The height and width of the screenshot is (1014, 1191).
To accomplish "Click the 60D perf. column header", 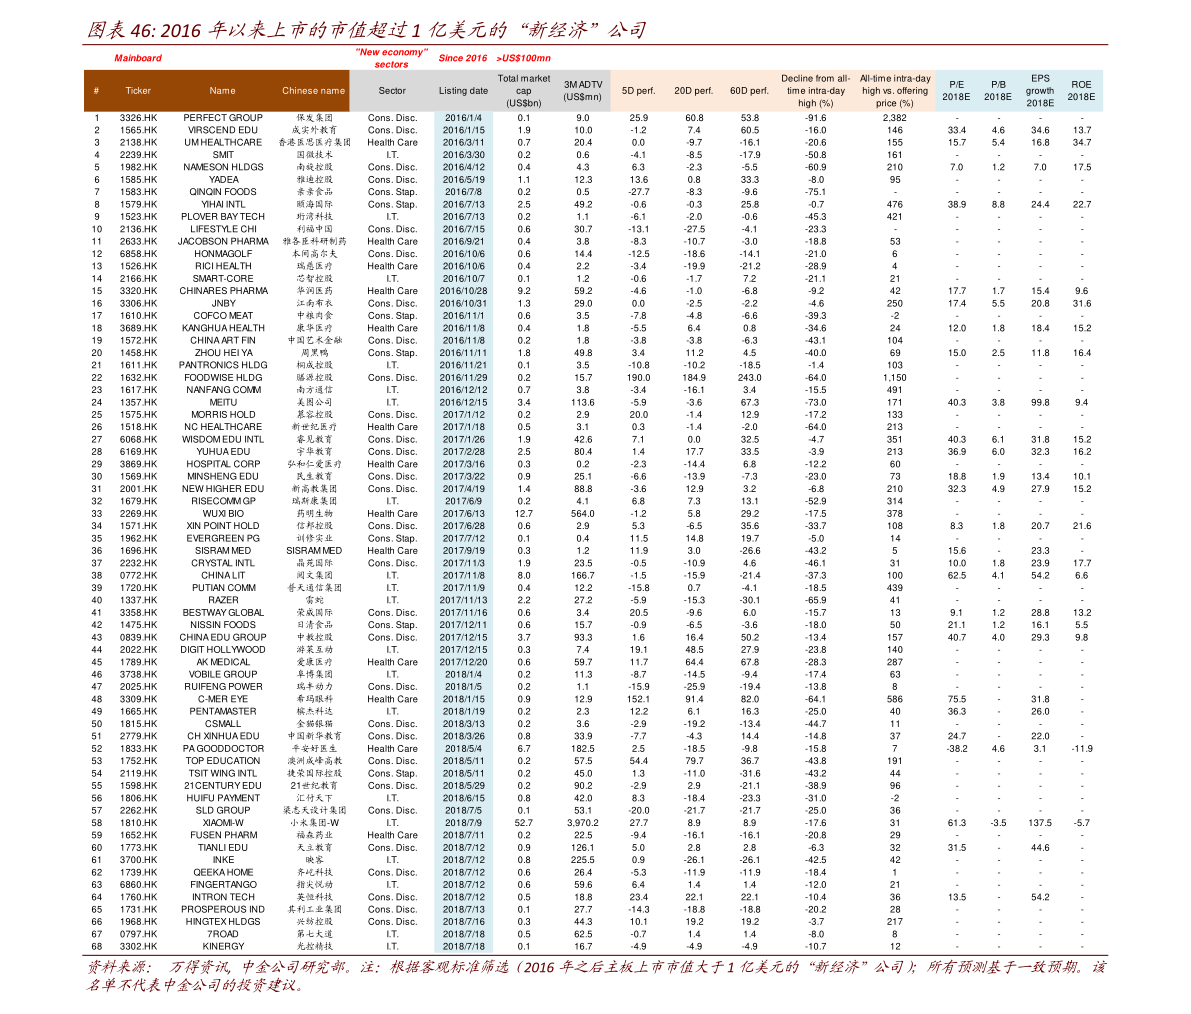I will coord(750,90).
